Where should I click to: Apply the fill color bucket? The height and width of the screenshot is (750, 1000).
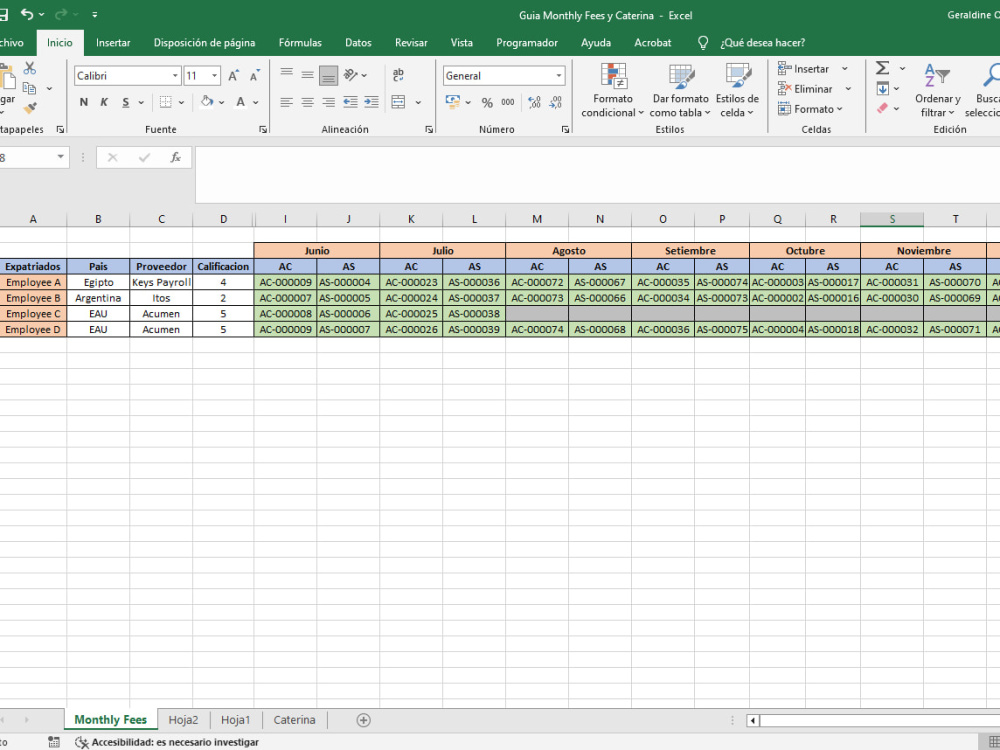[207, 101]
